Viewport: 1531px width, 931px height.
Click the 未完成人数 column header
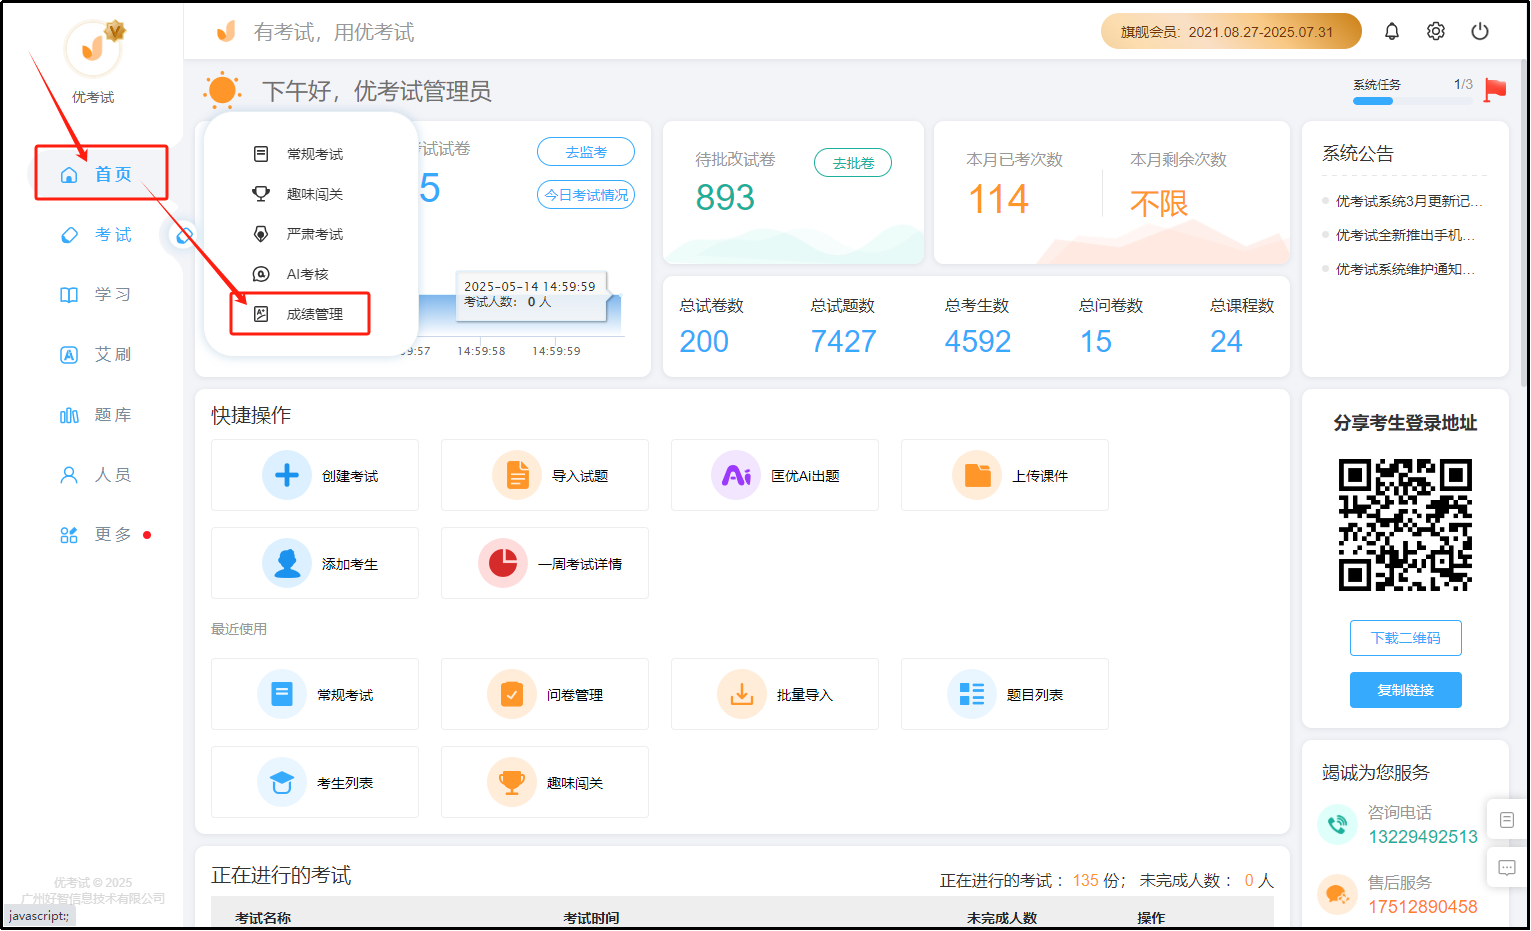click(x=1002, y=918)
